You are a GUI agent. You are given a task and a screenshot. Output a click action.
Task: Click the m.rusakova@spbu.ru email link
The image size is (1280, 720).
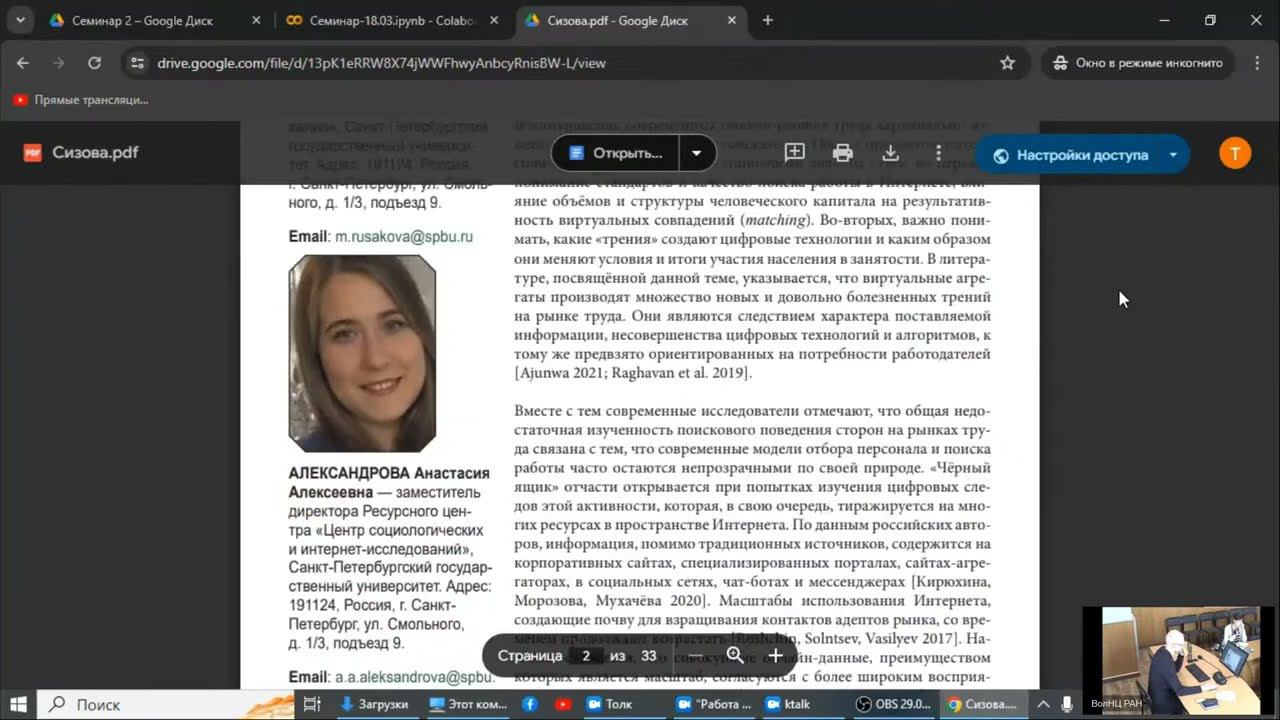[x=404, y=237]
